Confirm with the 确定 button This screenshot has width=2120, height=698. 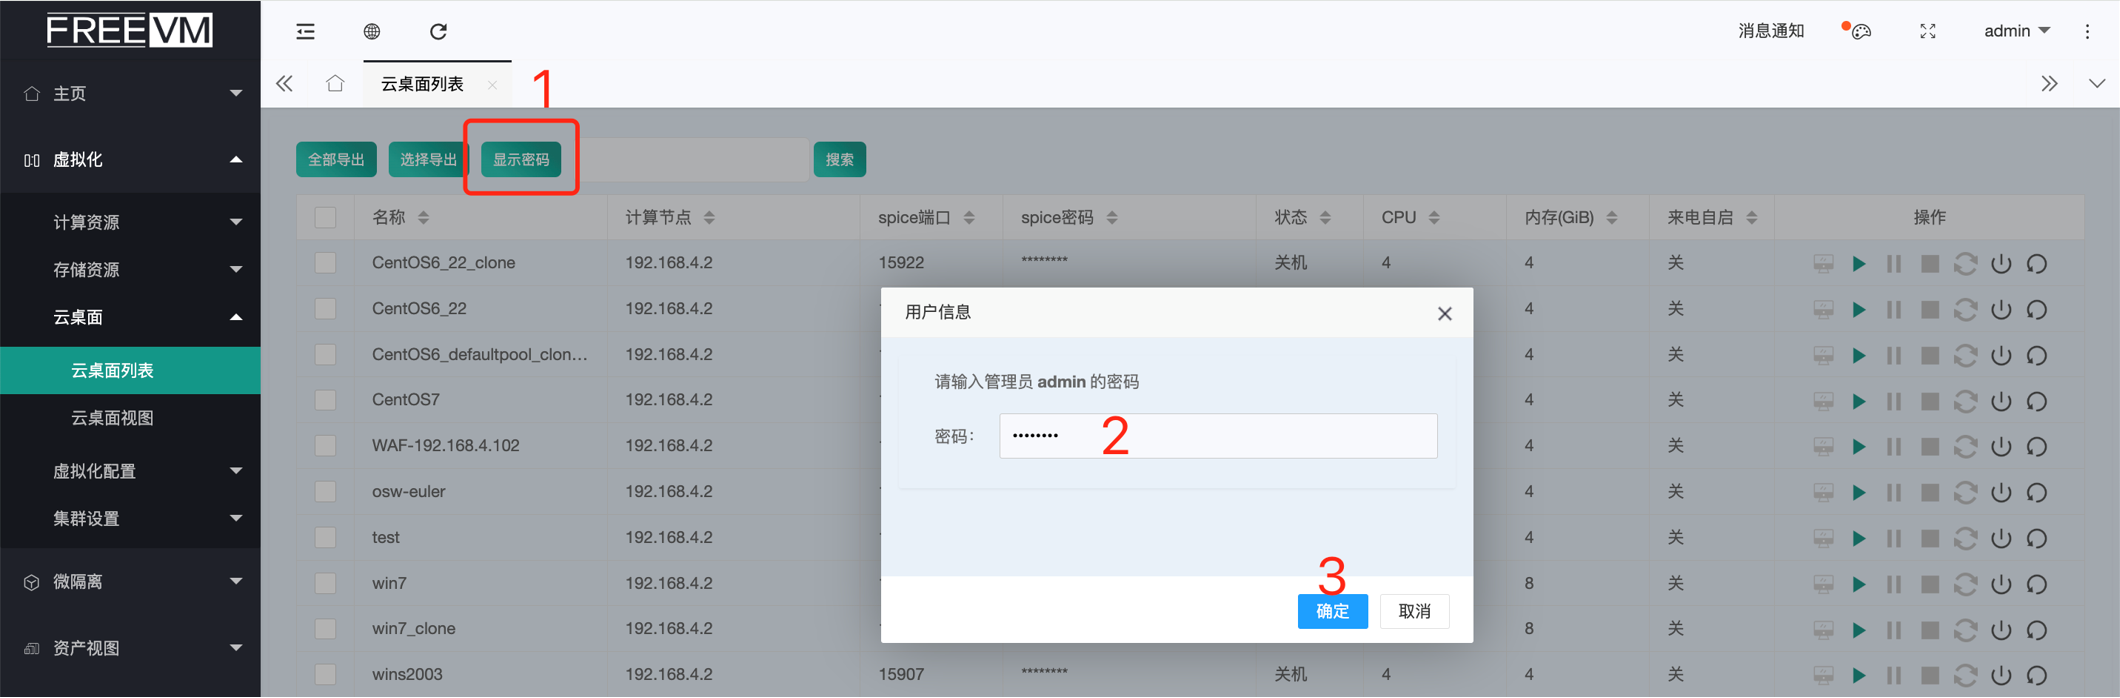(x=1333, y=611)
